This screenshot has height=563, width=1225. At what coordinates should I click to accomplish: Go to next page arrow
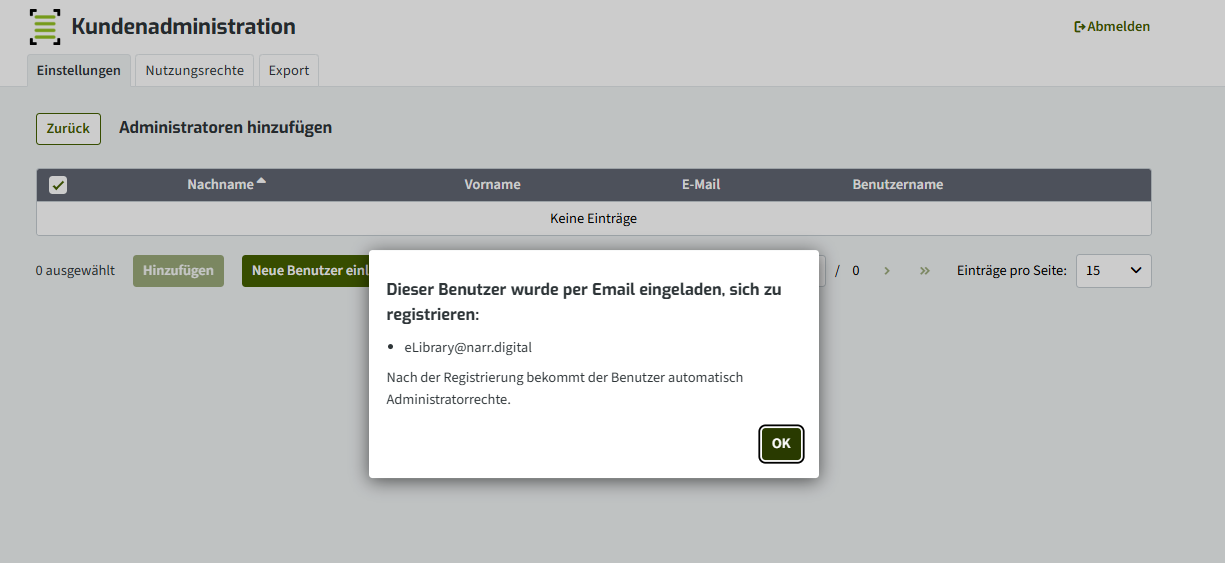887,270
